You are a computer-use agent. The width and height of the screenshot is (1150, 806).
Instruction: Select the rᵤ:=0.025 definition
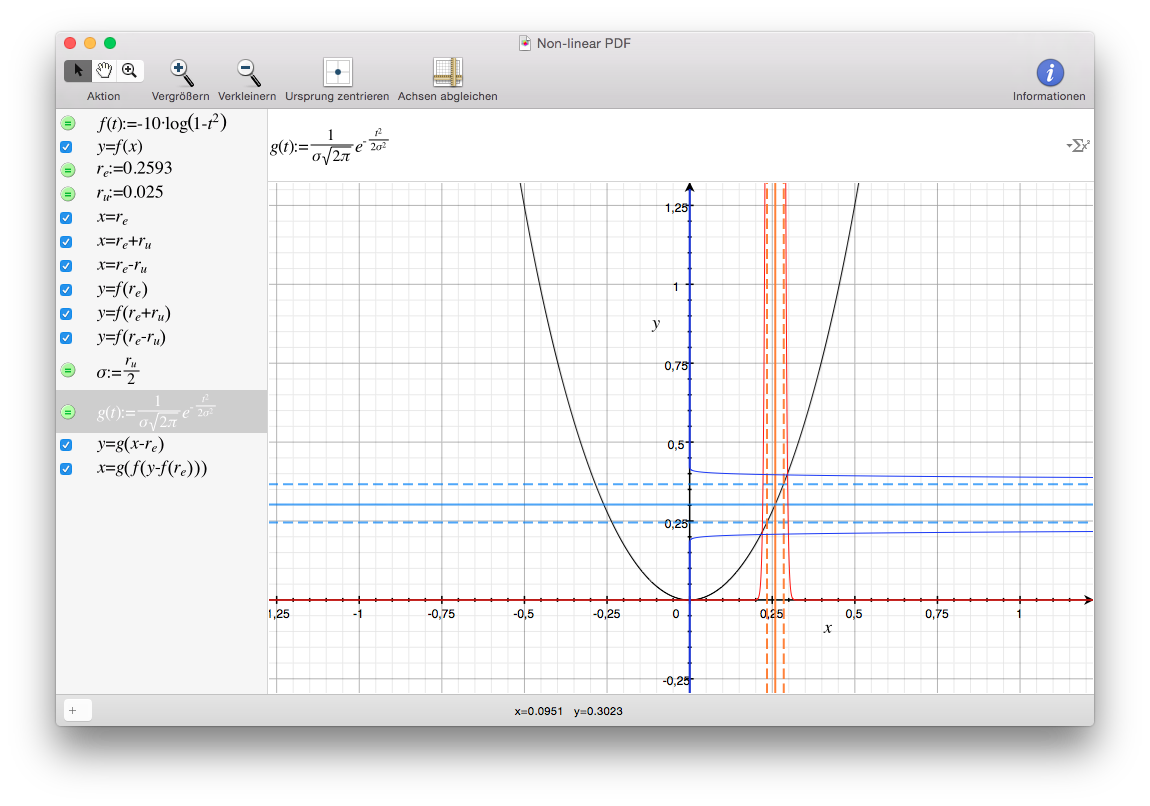tap(130, 193)
